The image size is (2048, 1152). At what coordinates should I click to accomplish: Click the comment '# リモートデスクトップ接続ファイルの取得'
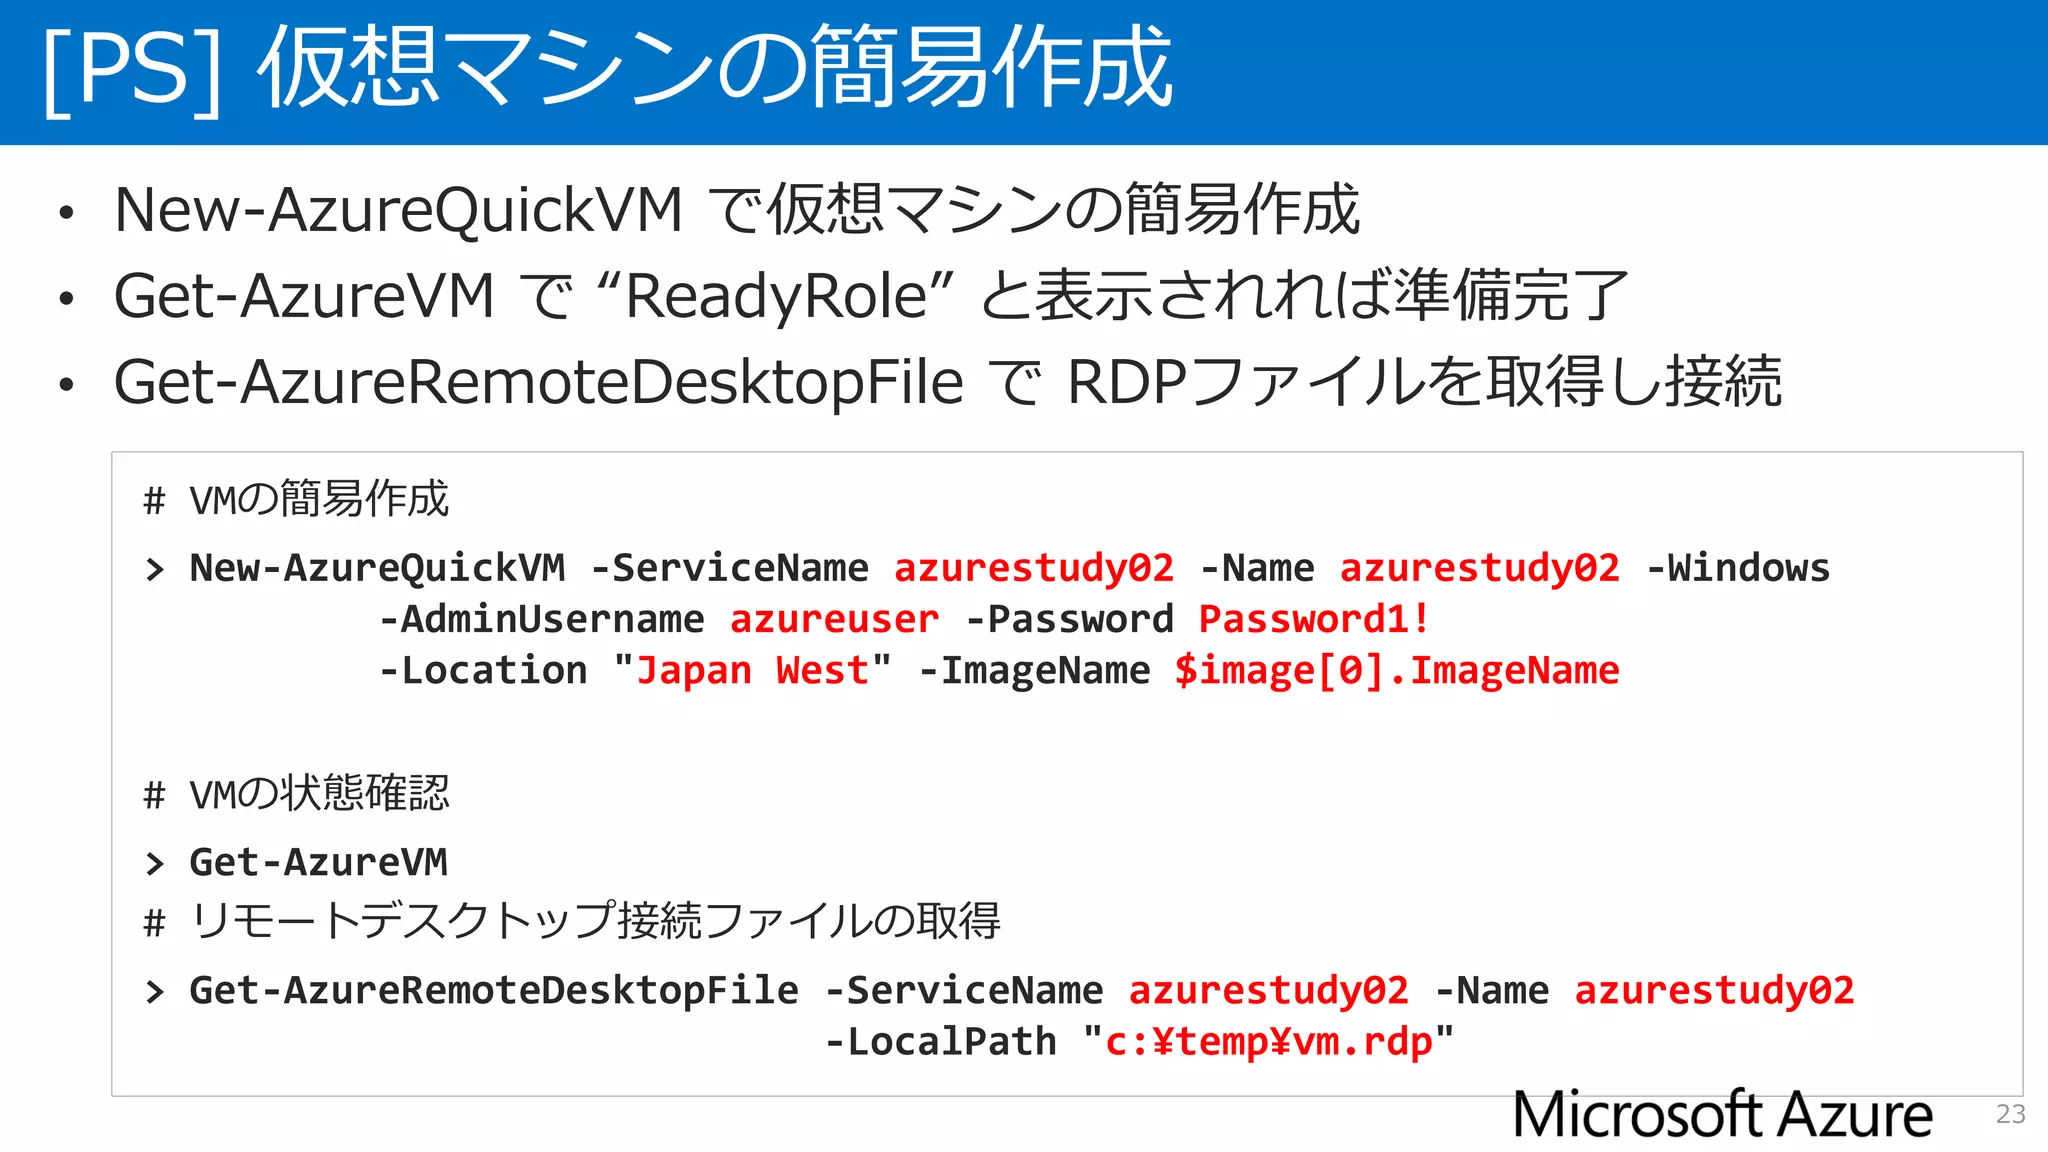point(572,921)
